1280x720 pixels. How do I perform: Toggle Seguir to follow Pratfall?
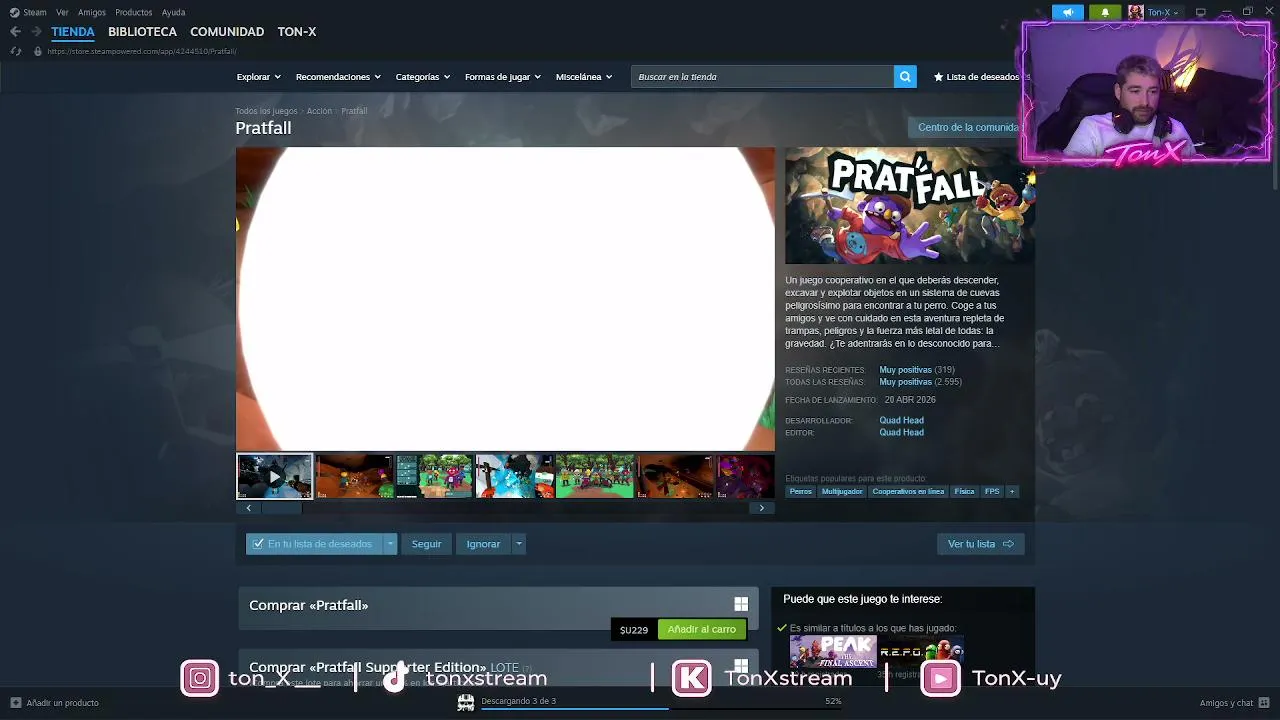click(426, 544)
